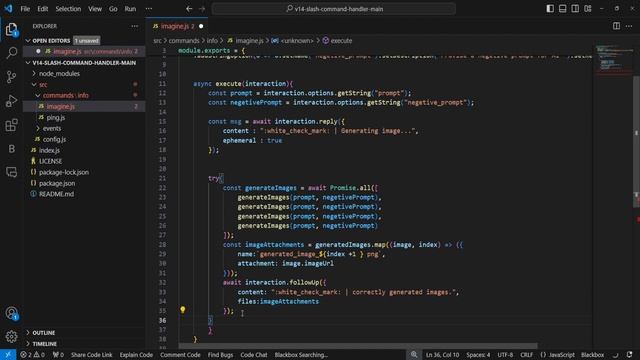Viewport: 640px width, 360px height.
Task: Toggle the primary side bar layout icon
Action: (x=550, y=9)
